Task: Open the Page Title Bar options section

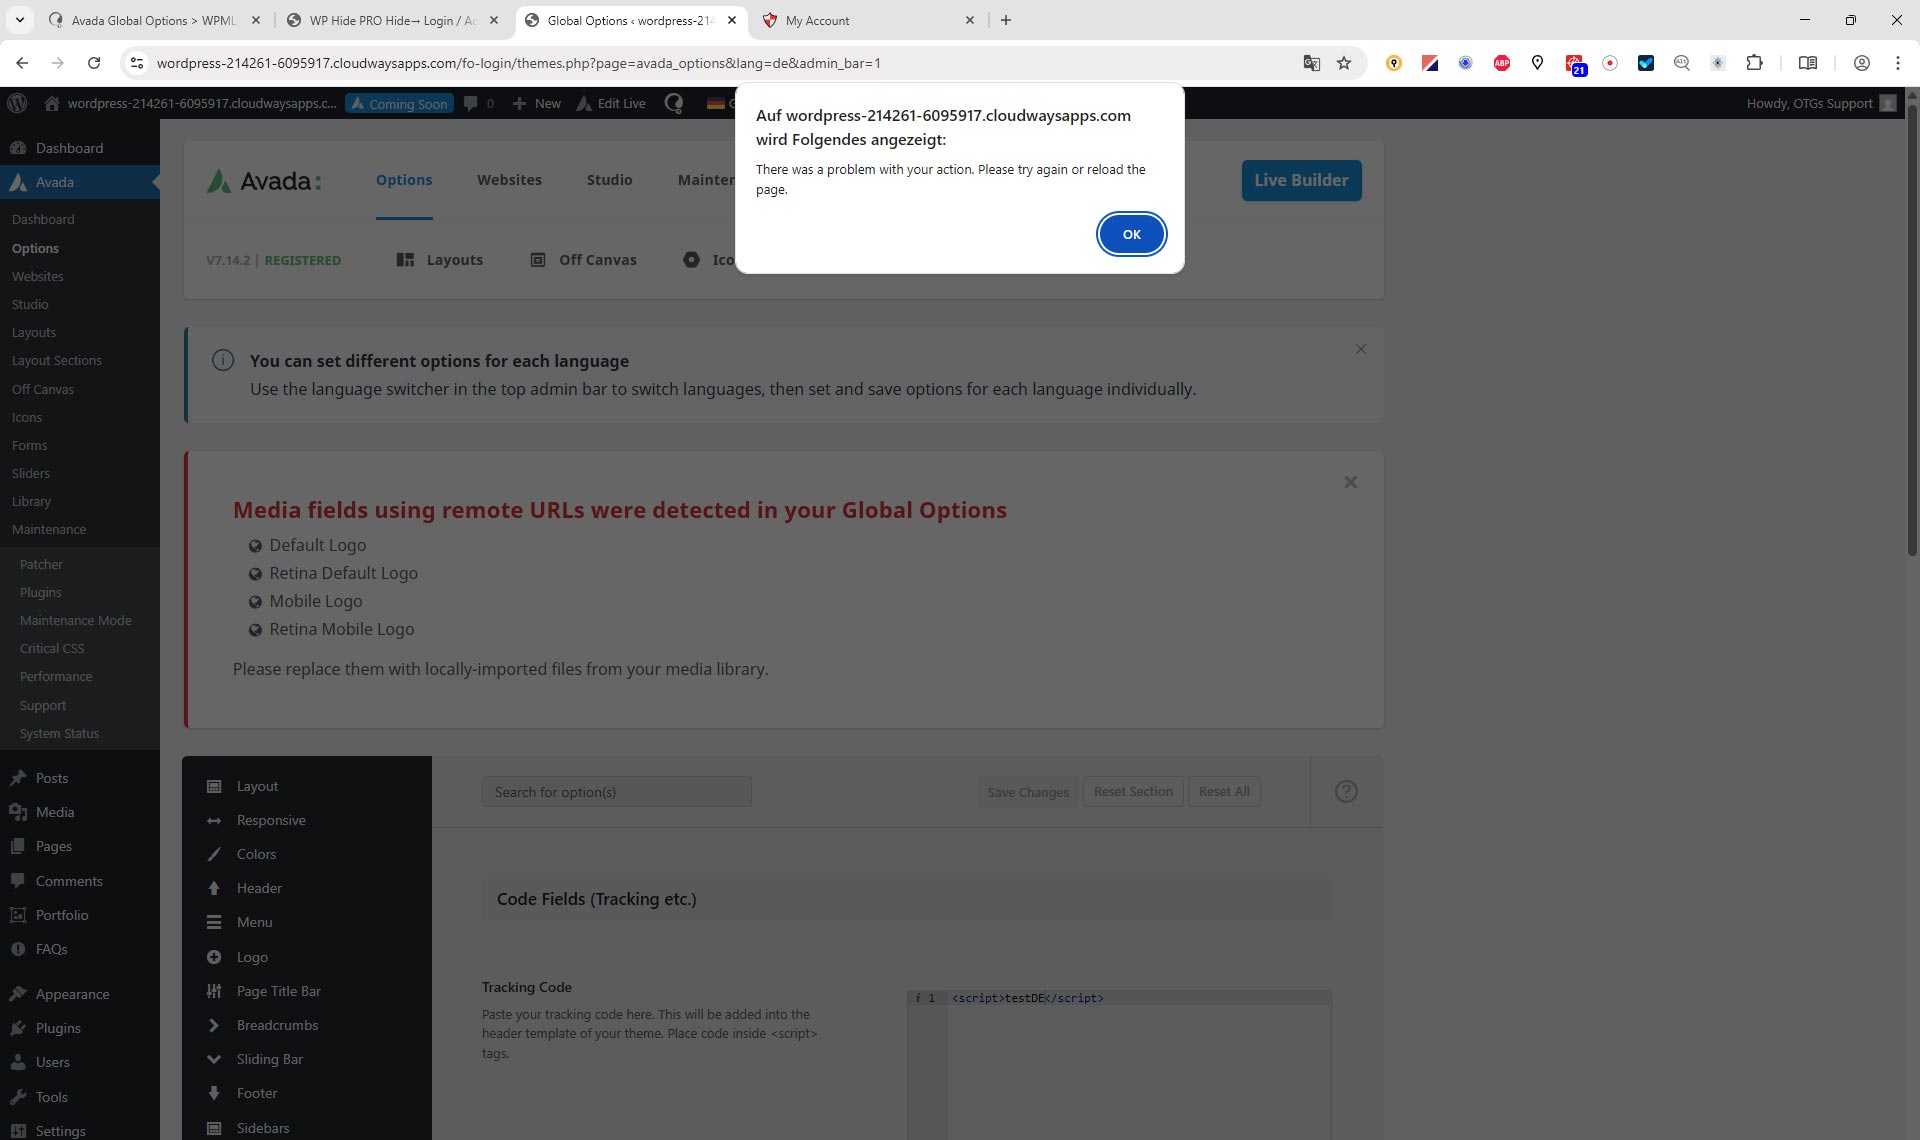Action: pos(278,991)
